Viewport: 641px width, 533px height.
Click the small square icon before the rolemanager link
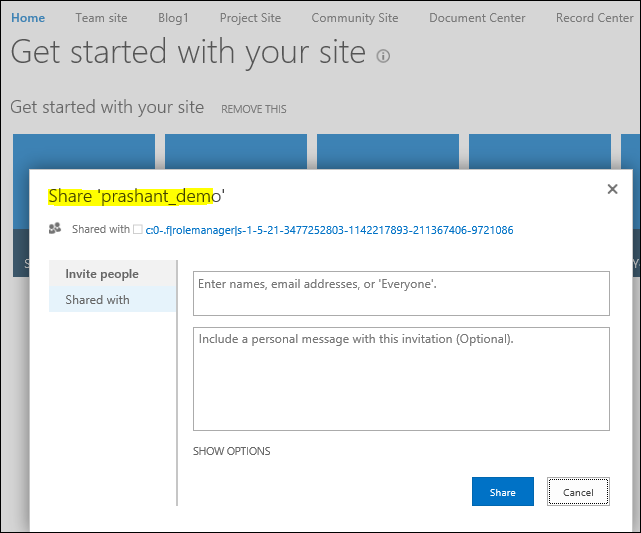point(138,230)
